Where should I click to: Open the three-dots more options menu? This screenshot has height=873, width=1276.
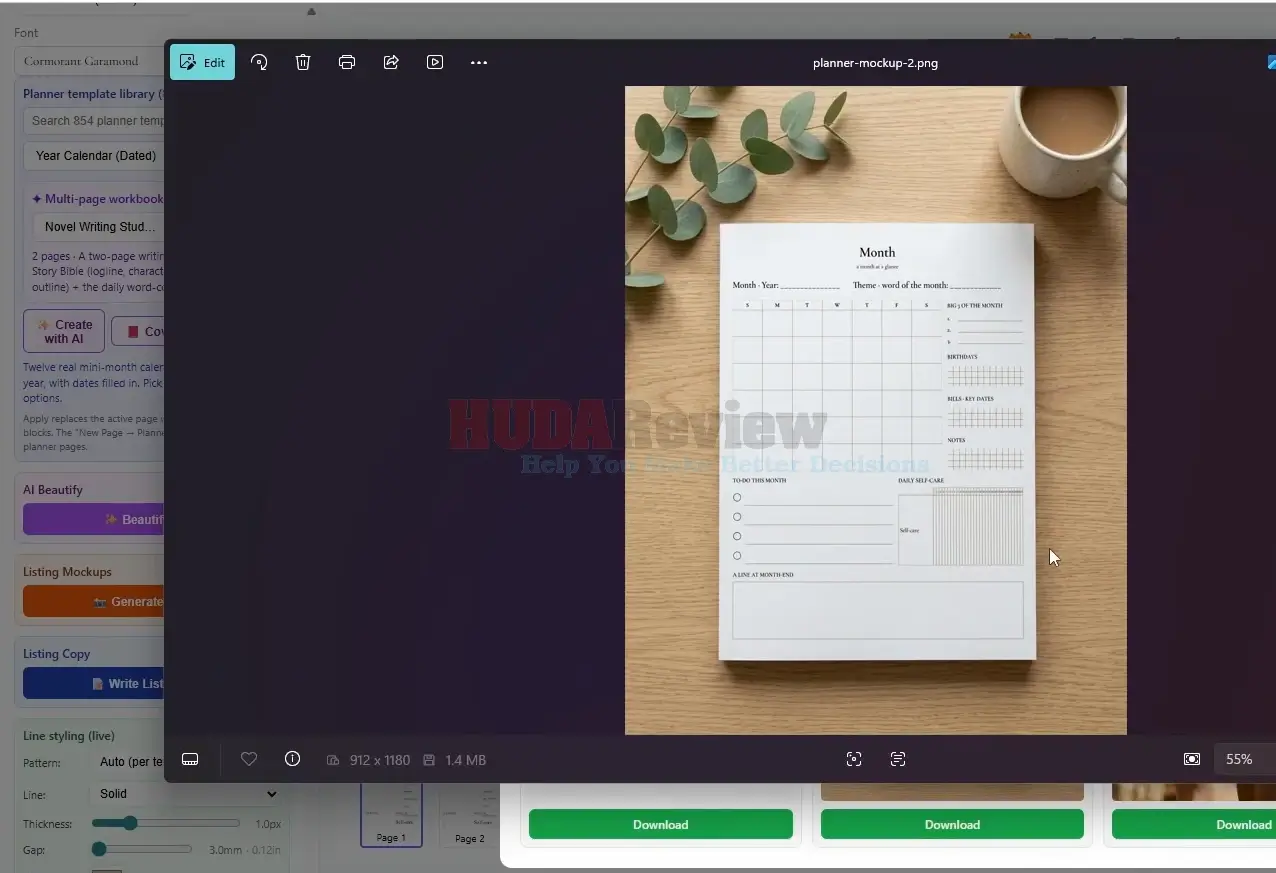tap(479, 62)
